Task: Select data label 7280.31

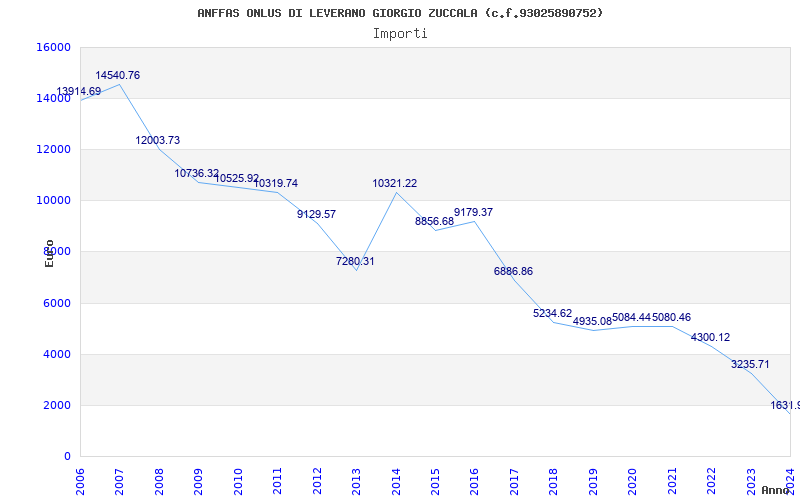Action: pos(355,261)
